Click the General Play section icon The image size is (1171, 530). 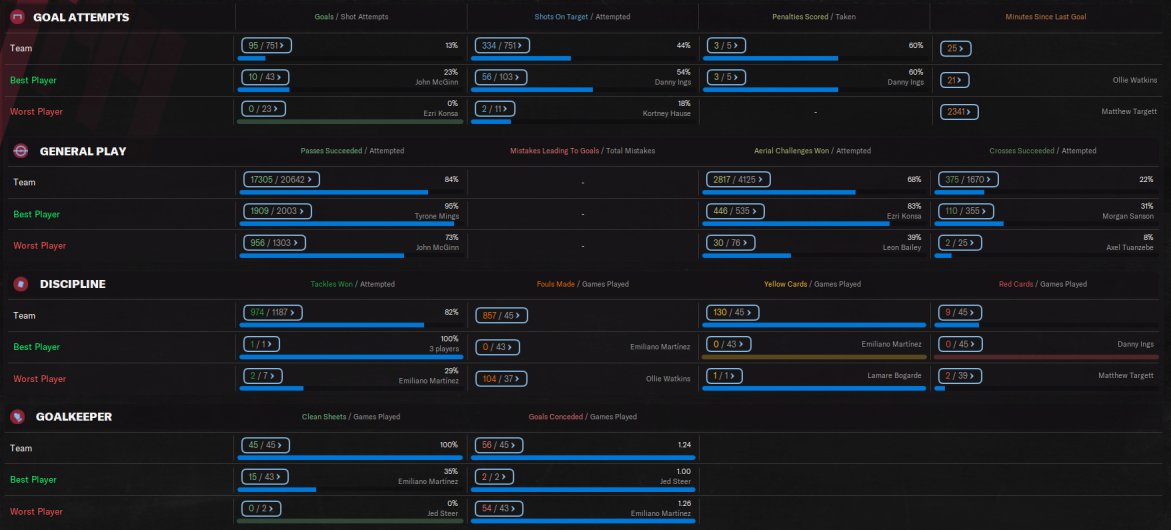[x=21, y=151]
